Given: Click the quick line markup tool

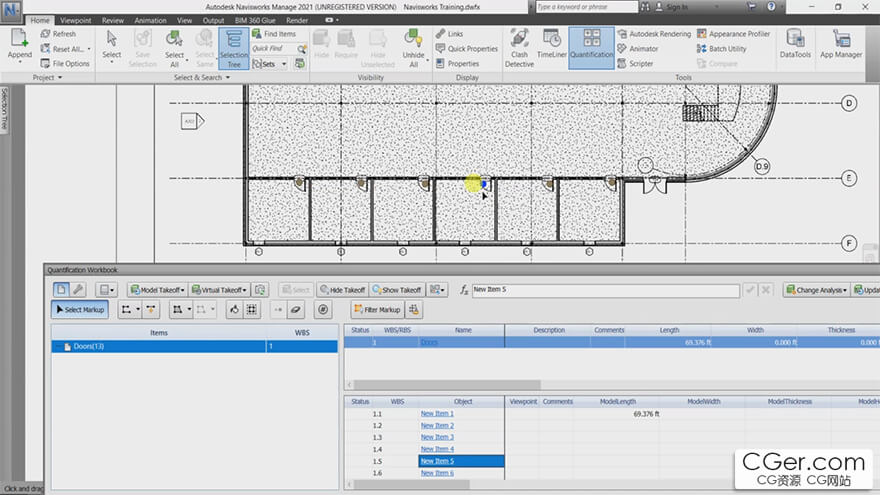Looking at the screenshot, I should point(151,309).
